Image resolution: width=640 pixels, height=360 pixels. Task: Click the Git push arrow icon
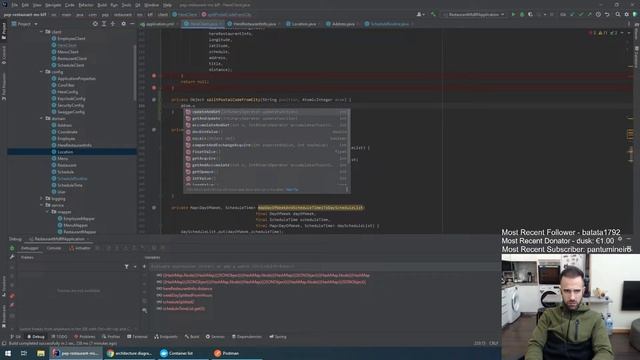589,14
